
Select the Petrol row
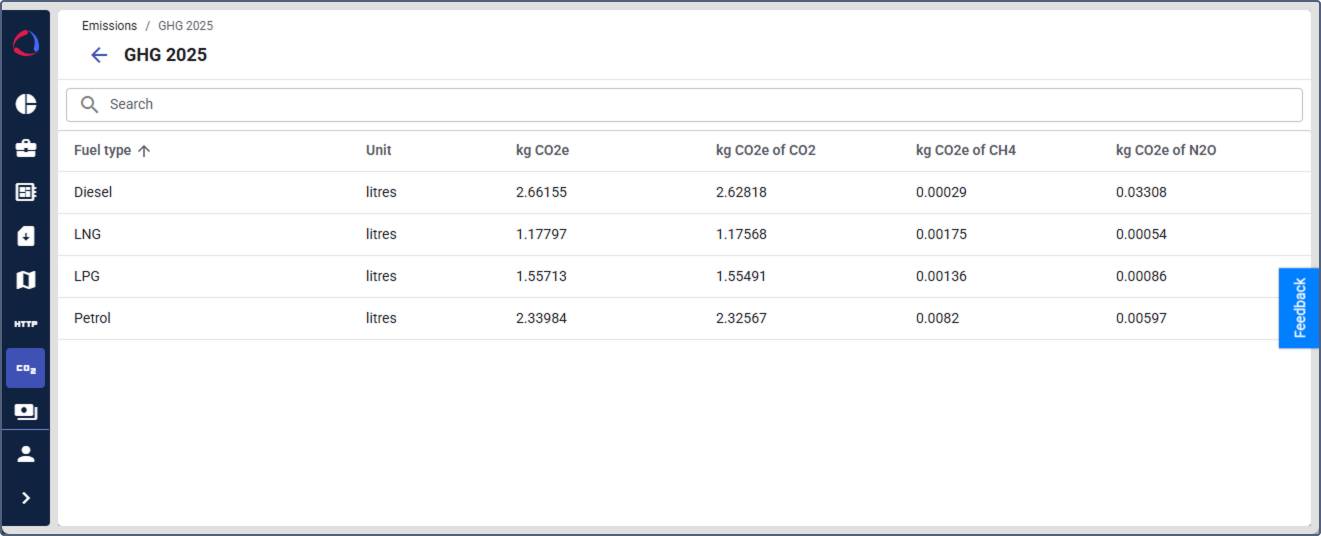pos(92,318)
